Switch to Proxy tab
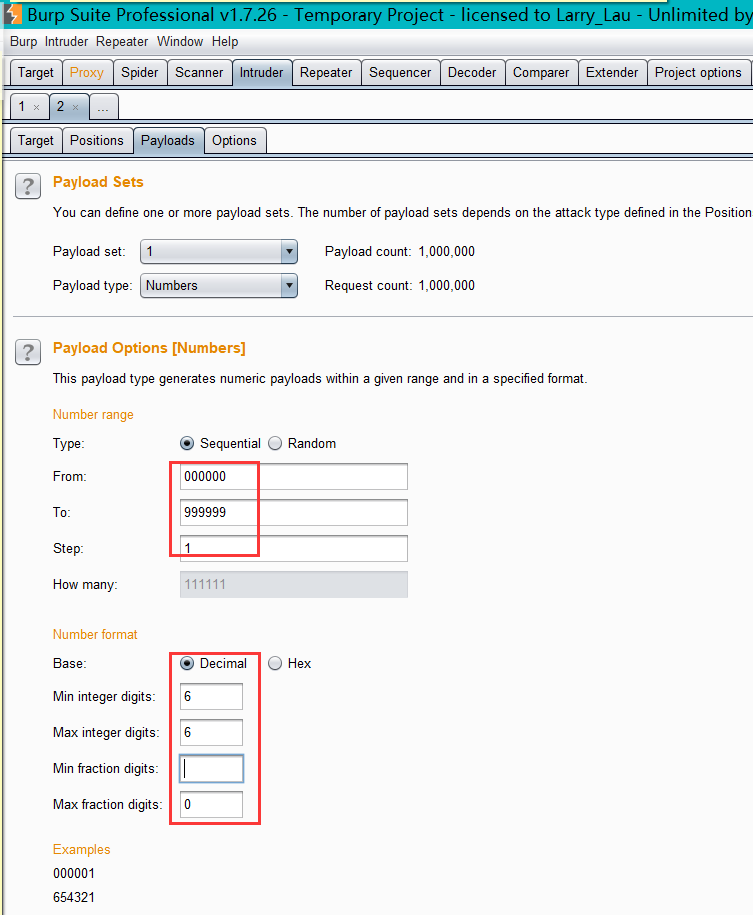 [86, 72]
